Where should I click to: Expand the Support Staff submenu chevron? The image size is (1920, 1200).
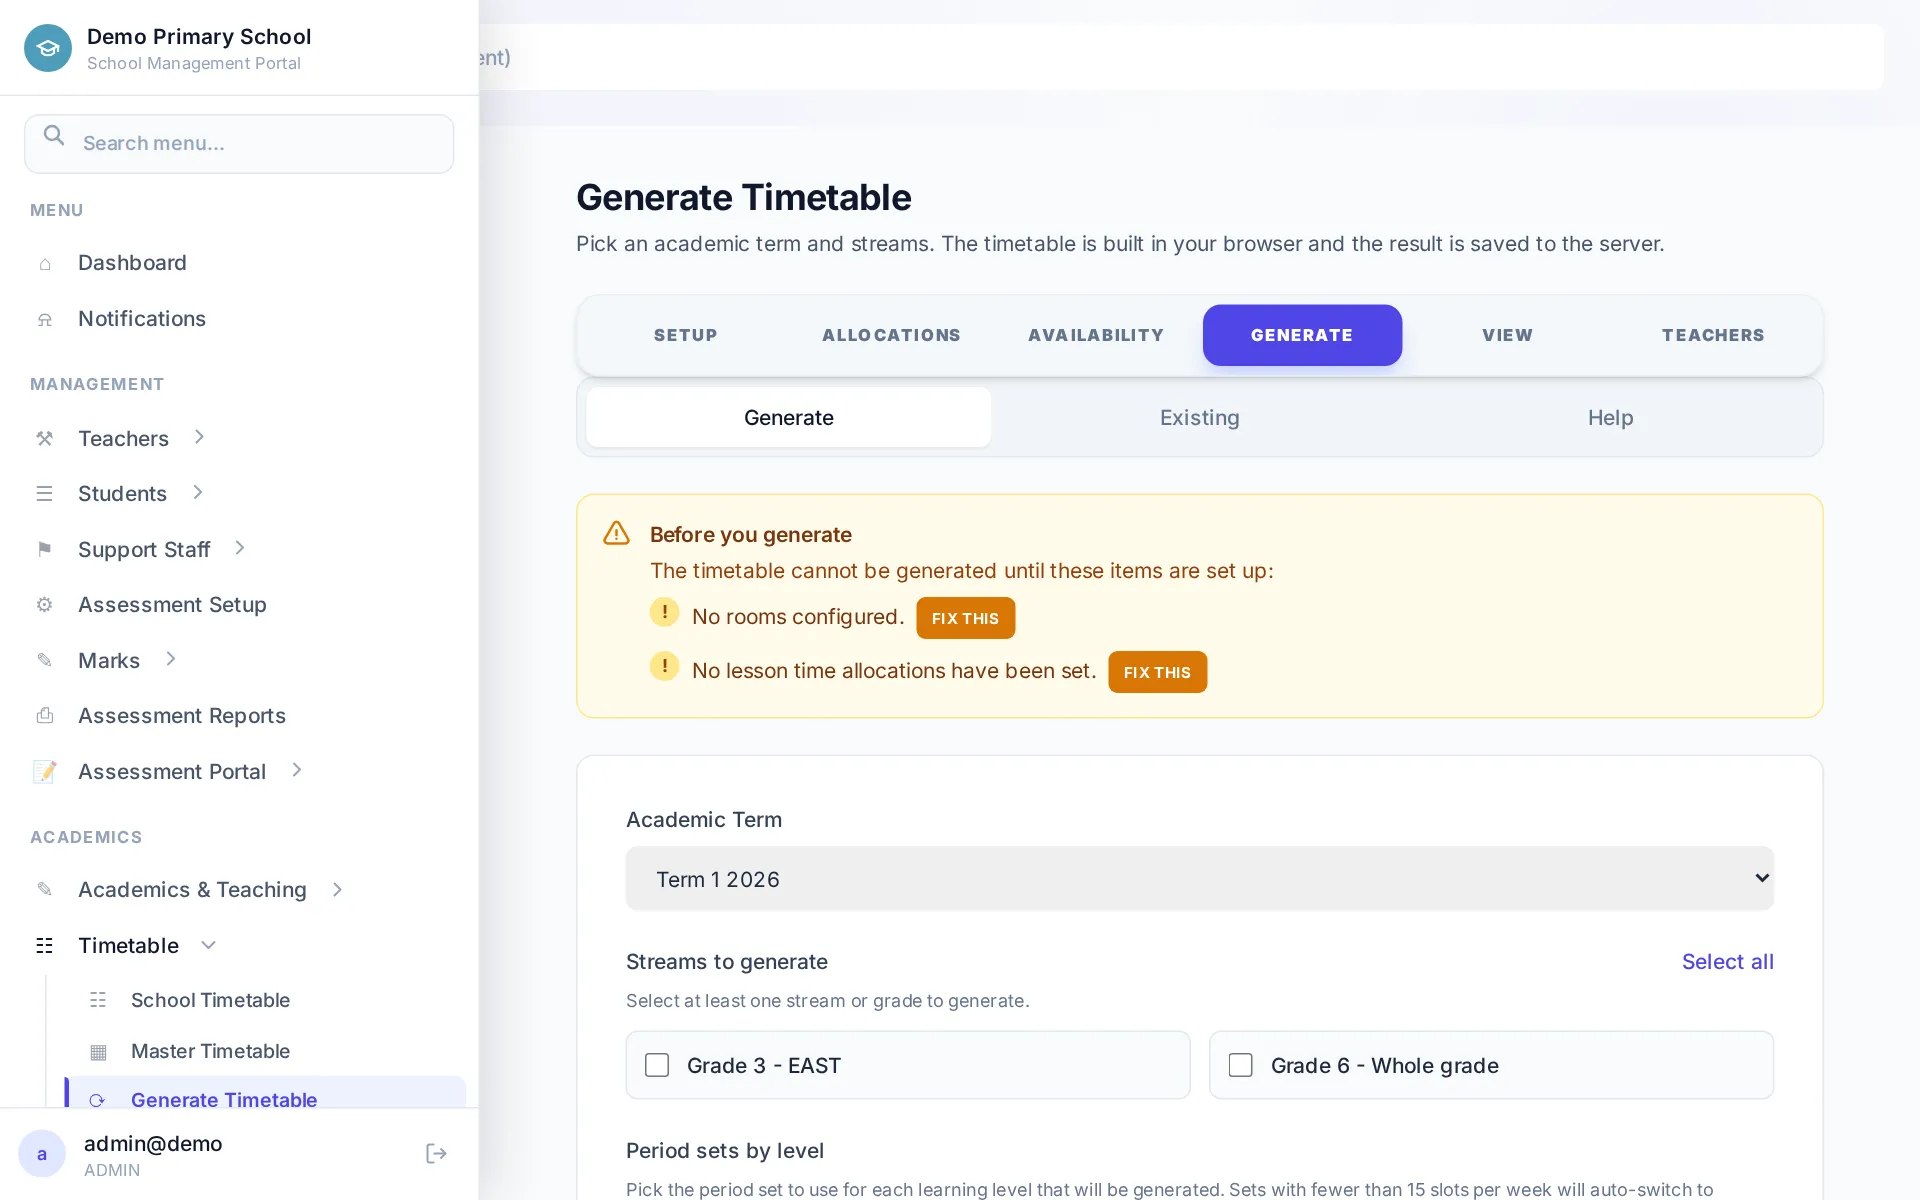[x=240, y=548]
